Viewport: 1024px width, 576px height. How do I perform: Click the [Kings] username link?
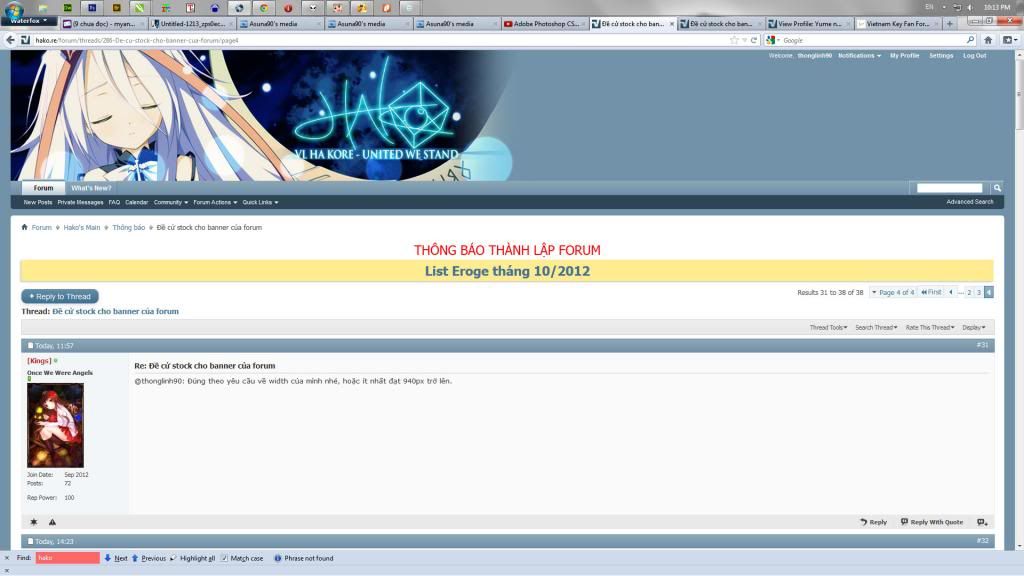click(x=39, y=360)
